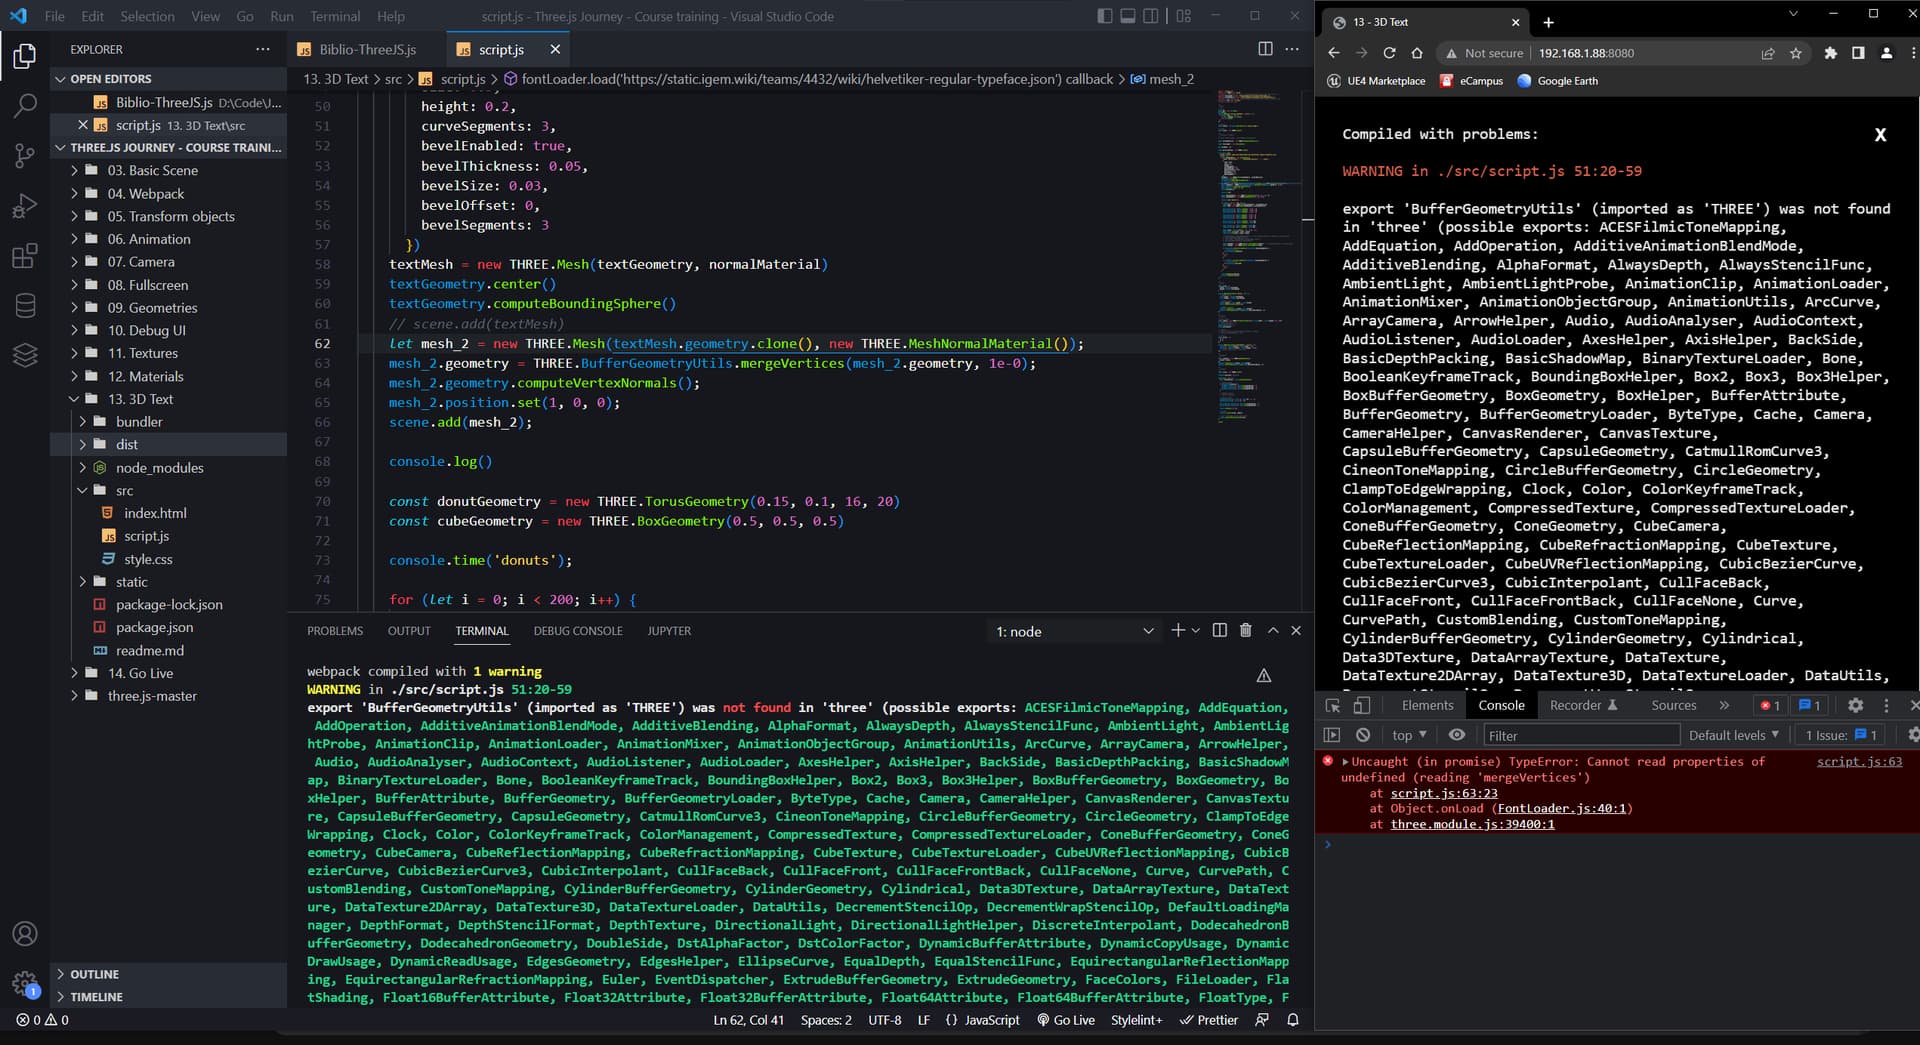Viewport: 1920px width, 1045px height.
Task: Toggle VS Code secondary sidebar layout
Action: [x=1151, y=16]
